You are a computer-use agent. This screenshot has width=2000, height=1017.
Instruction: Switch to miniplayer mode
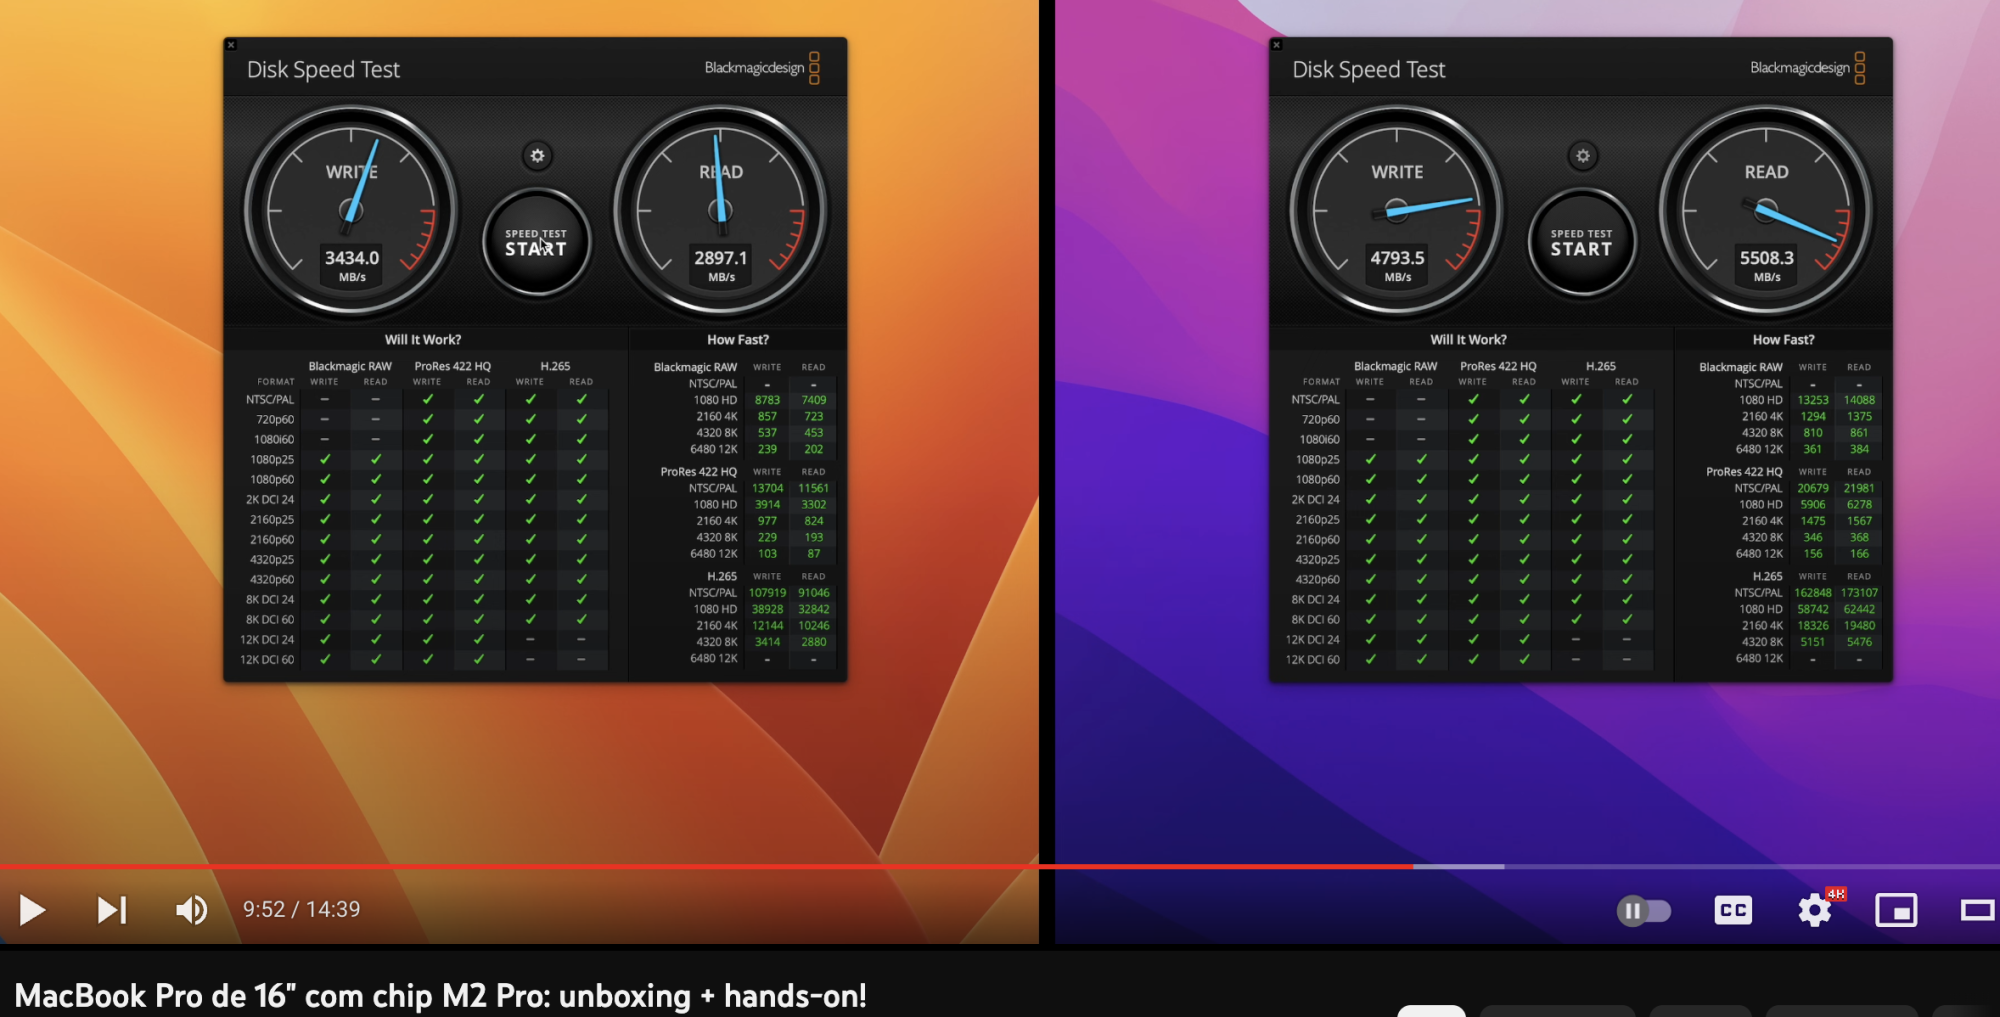point(1896,910)
